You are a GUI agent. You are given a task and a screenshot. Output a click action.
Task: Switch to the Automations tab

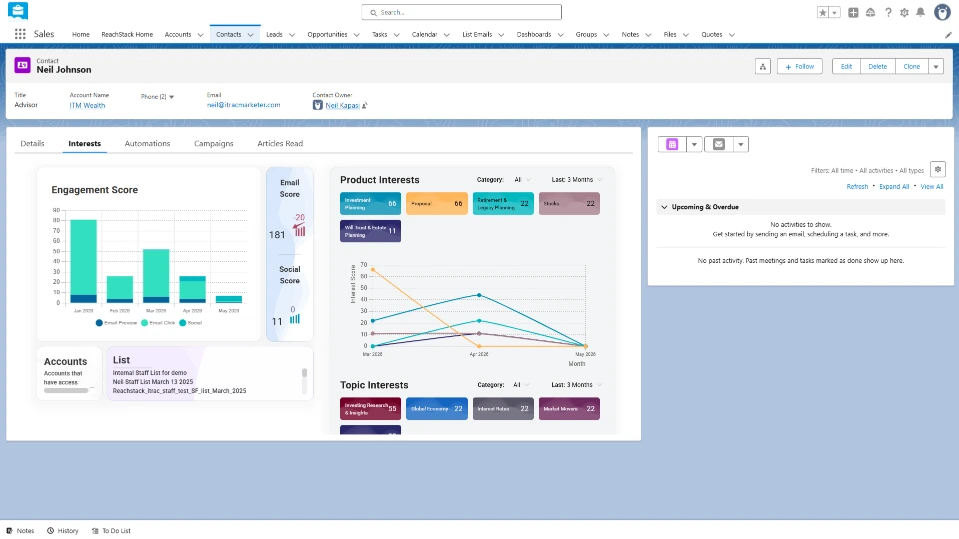pyautogui.click(x=147, y=144)
